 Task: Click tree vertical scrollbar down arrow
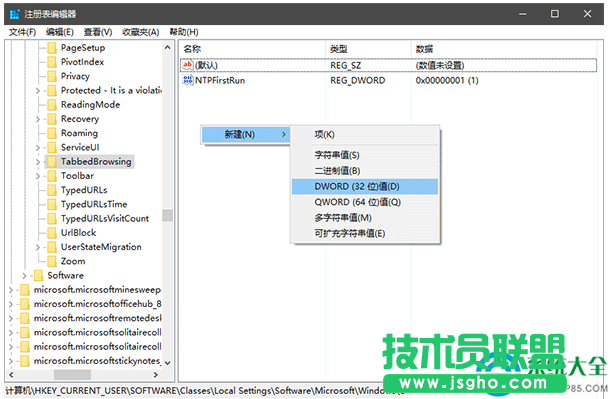click(x=168, y=363)
